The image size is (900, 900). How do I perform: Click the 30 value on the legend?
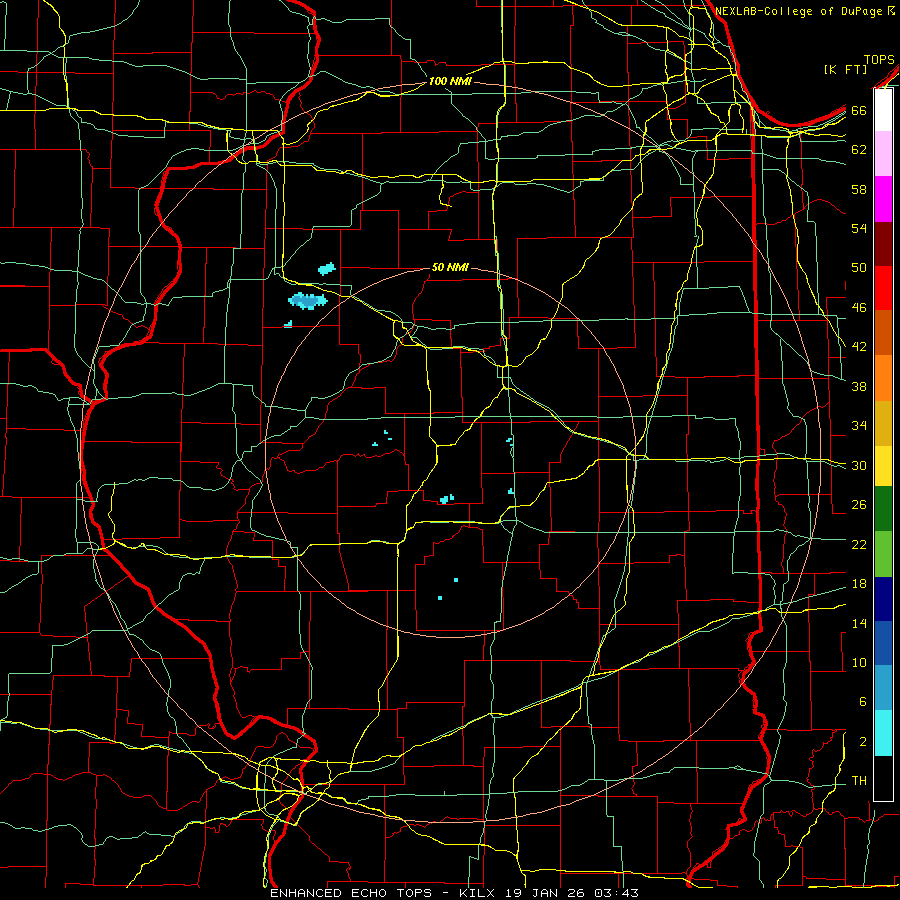coord(859,465)
